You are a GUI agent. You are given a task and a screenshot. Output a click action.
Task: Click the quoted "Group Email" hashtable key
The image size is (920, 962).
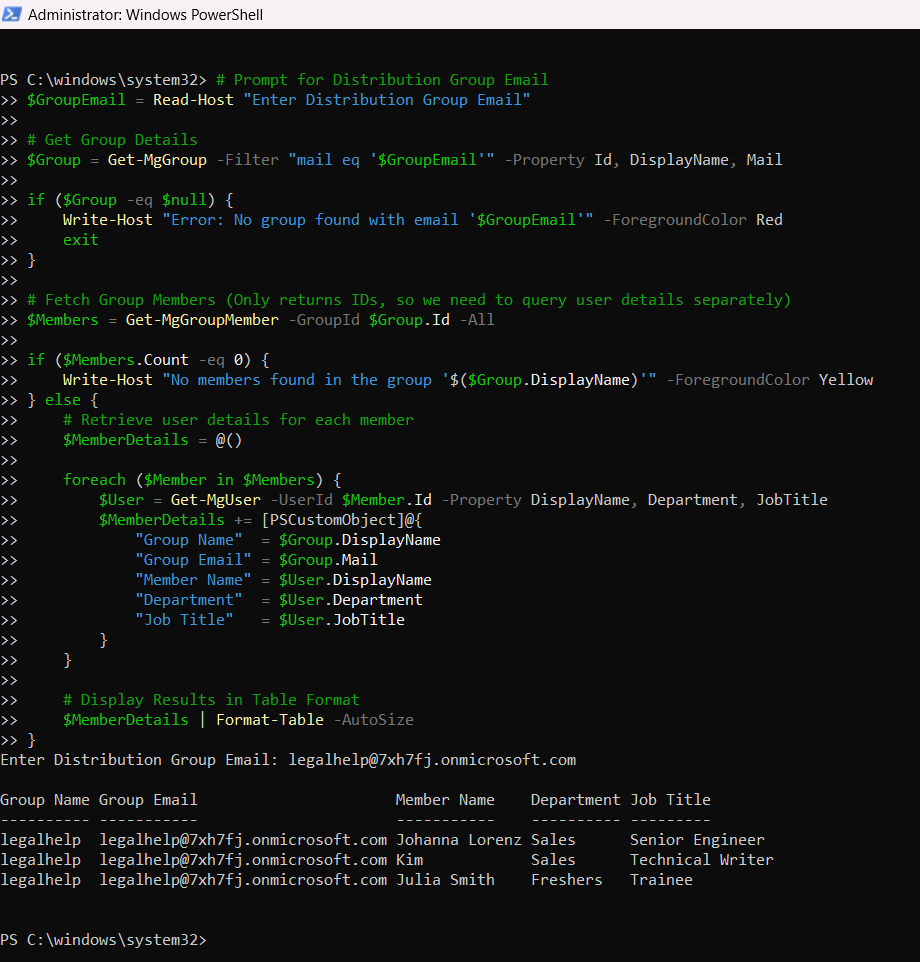pyautogui.click(x=193, y=560)
